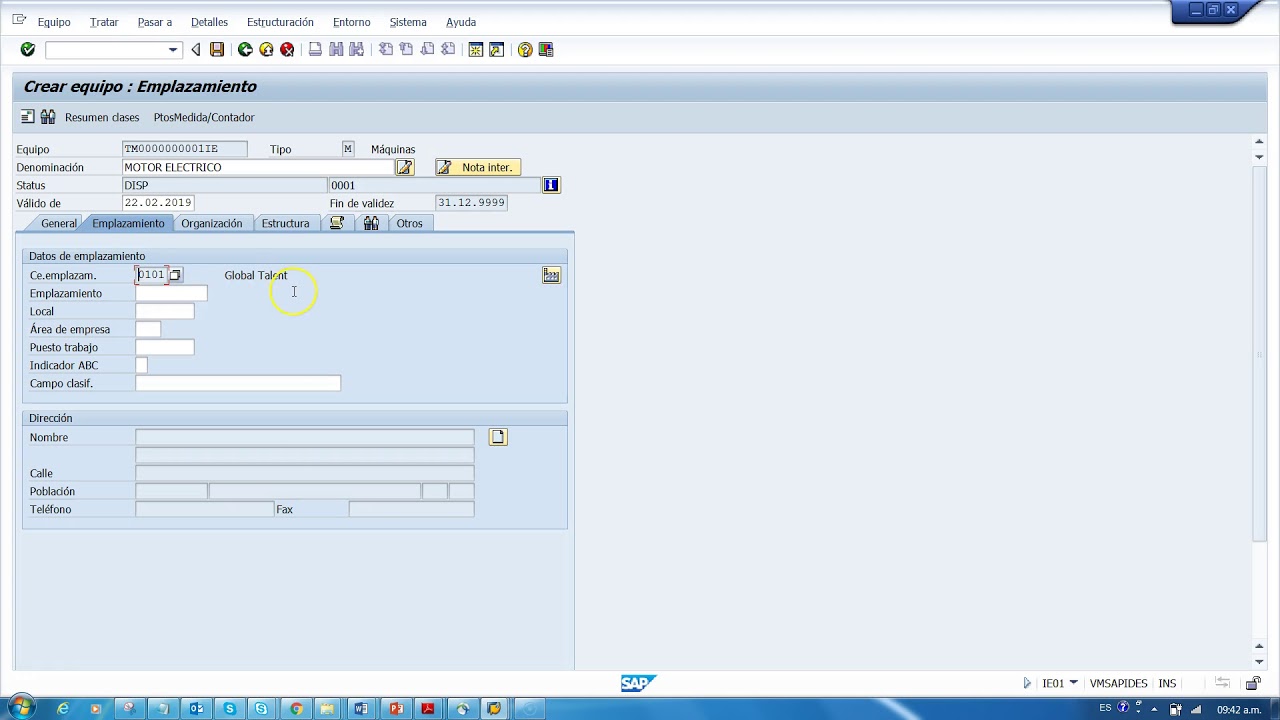The image size is (1280, 720).
Task: Click the Print icon
Action: point(315,50)
